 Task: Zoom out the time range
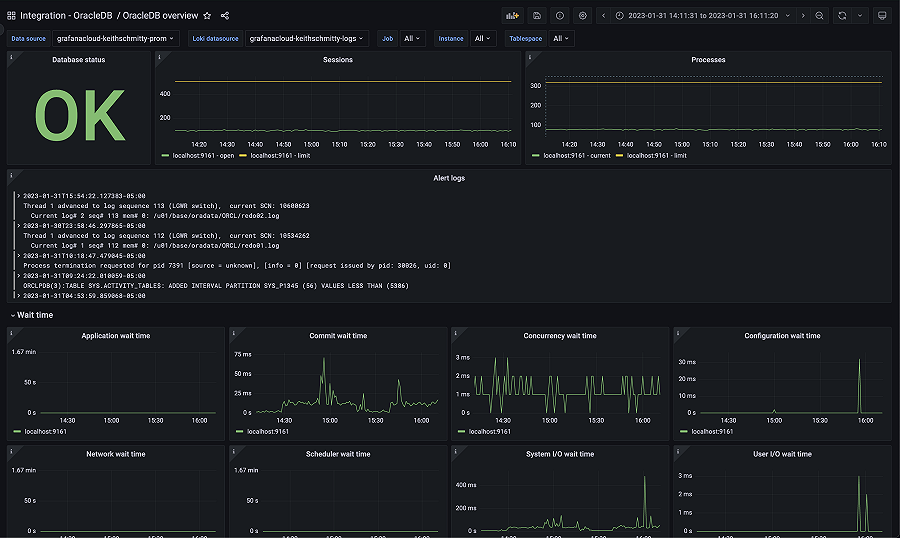pos(819,16)
